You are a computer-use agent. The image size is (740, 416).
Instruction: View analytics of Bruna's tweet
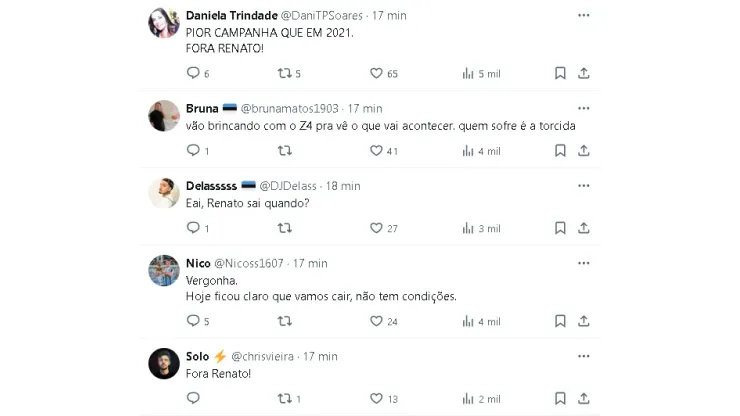click(468, 151)
